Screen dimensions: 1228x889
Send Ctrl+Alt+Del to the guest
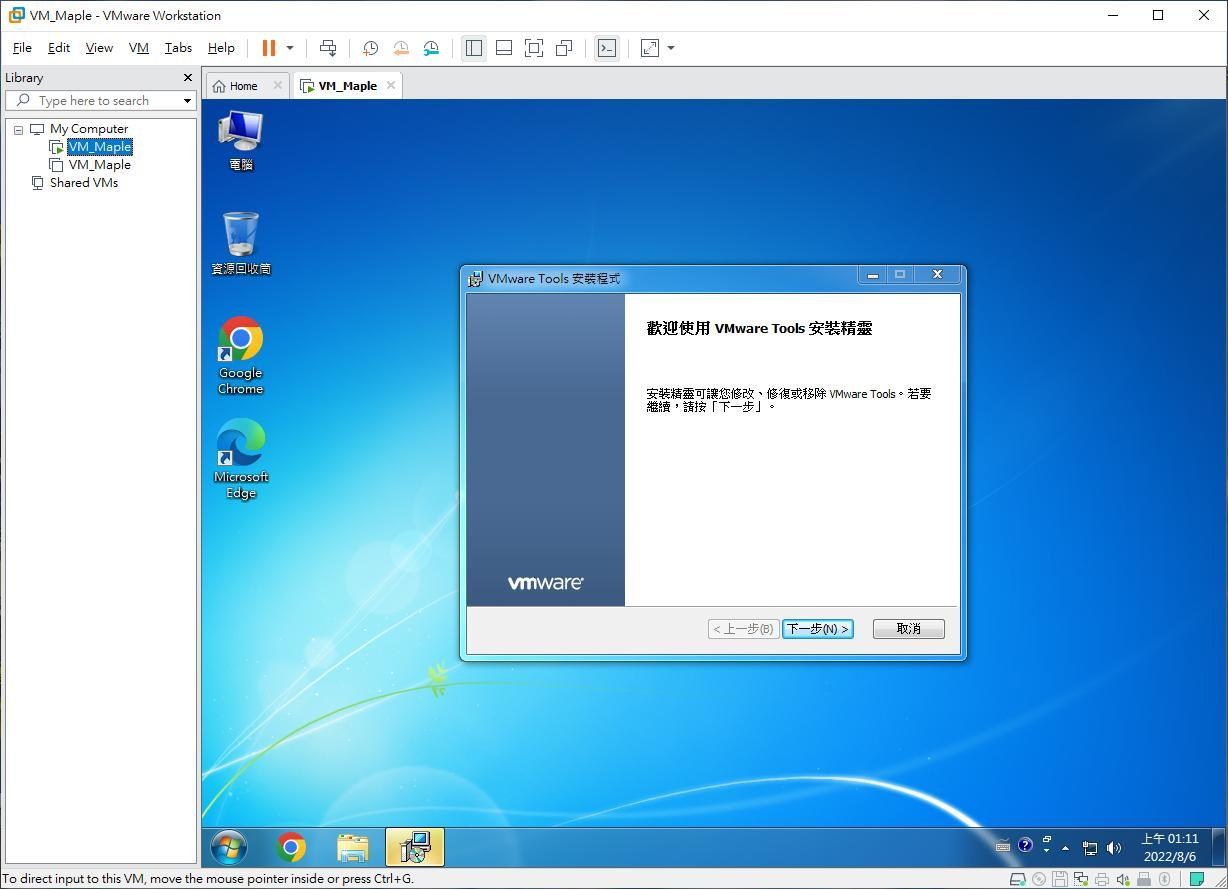point(328,48)
